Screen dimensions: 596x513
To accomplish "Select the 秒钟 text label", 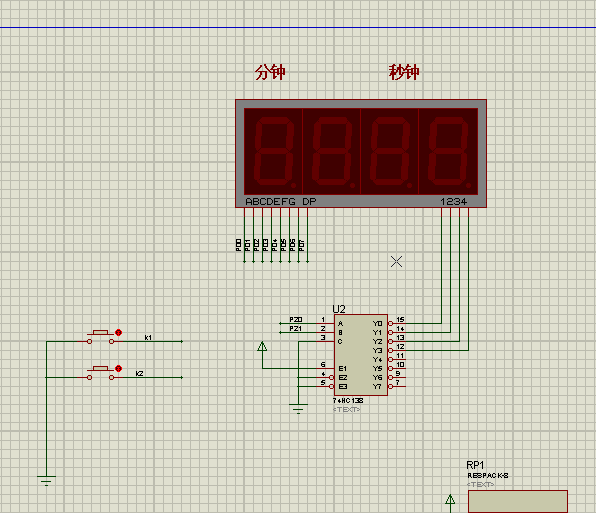I will [x=404, y=72].
